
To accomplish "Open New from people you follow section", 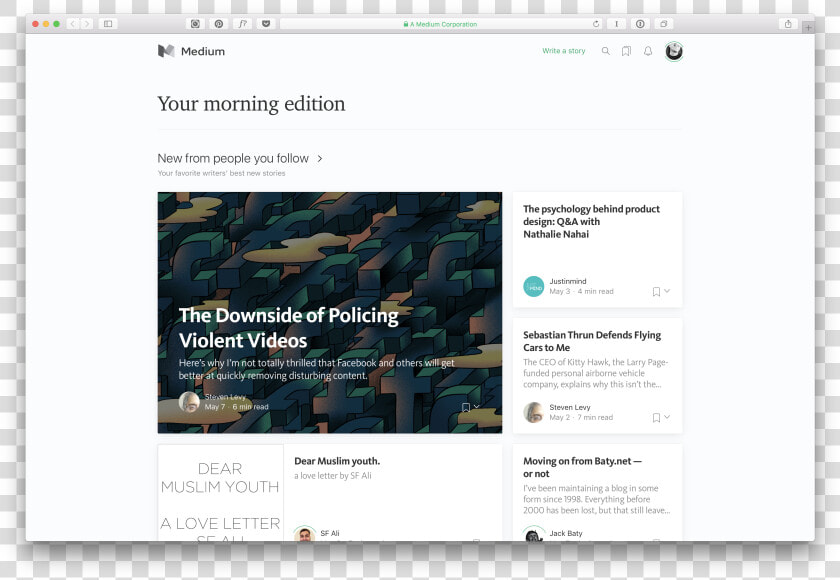I will click(233, 159).
